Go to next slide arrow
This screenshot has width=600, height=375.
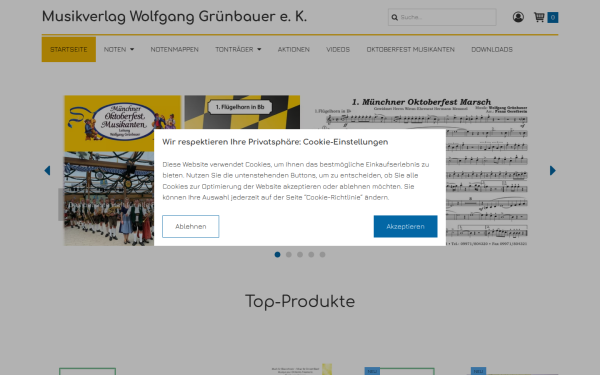553,170
